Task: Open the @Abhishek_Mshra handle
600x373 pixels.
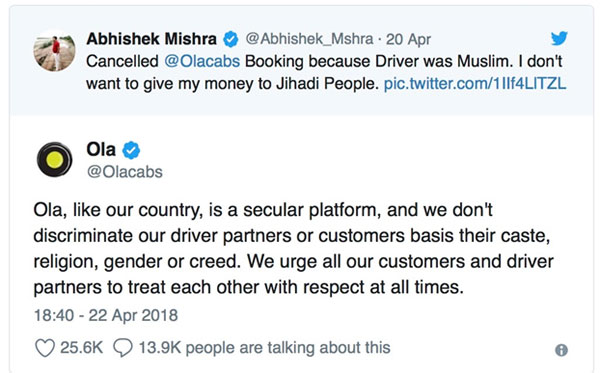Action: click(x=309, y=39)
